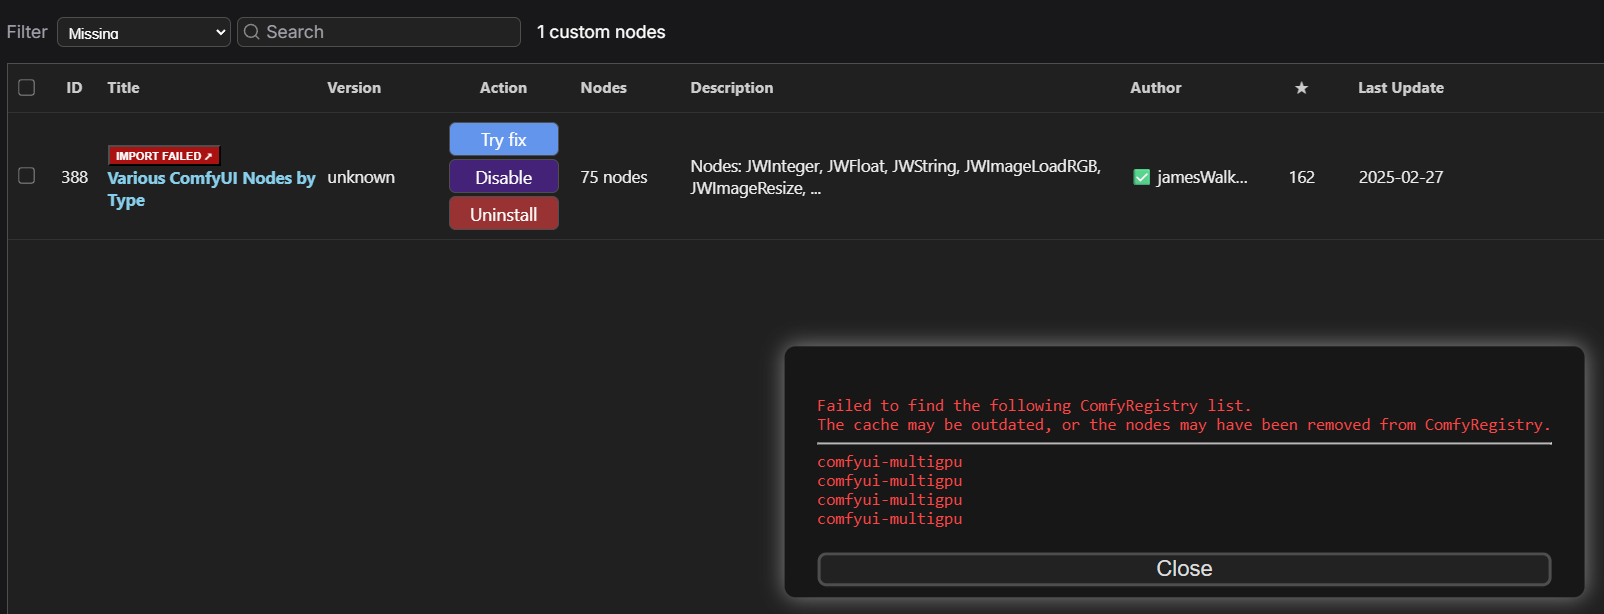Close the ComfyRegistry error dialog
This screenshot has height=614, width=1604.
click(x=1184, y=569)
